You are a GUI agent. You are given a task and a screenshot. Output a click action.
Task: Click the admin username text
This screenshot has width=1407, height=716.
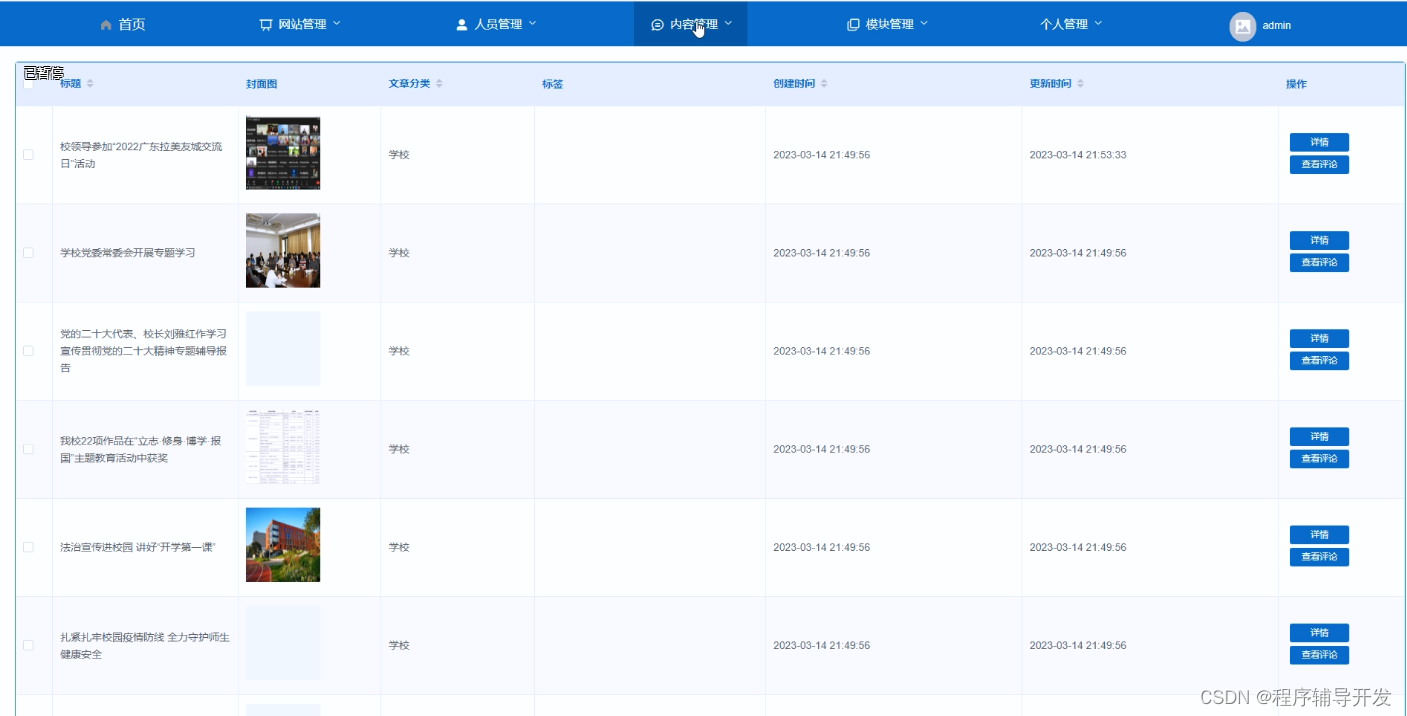pyautogui.click(x=1277, y=26)
